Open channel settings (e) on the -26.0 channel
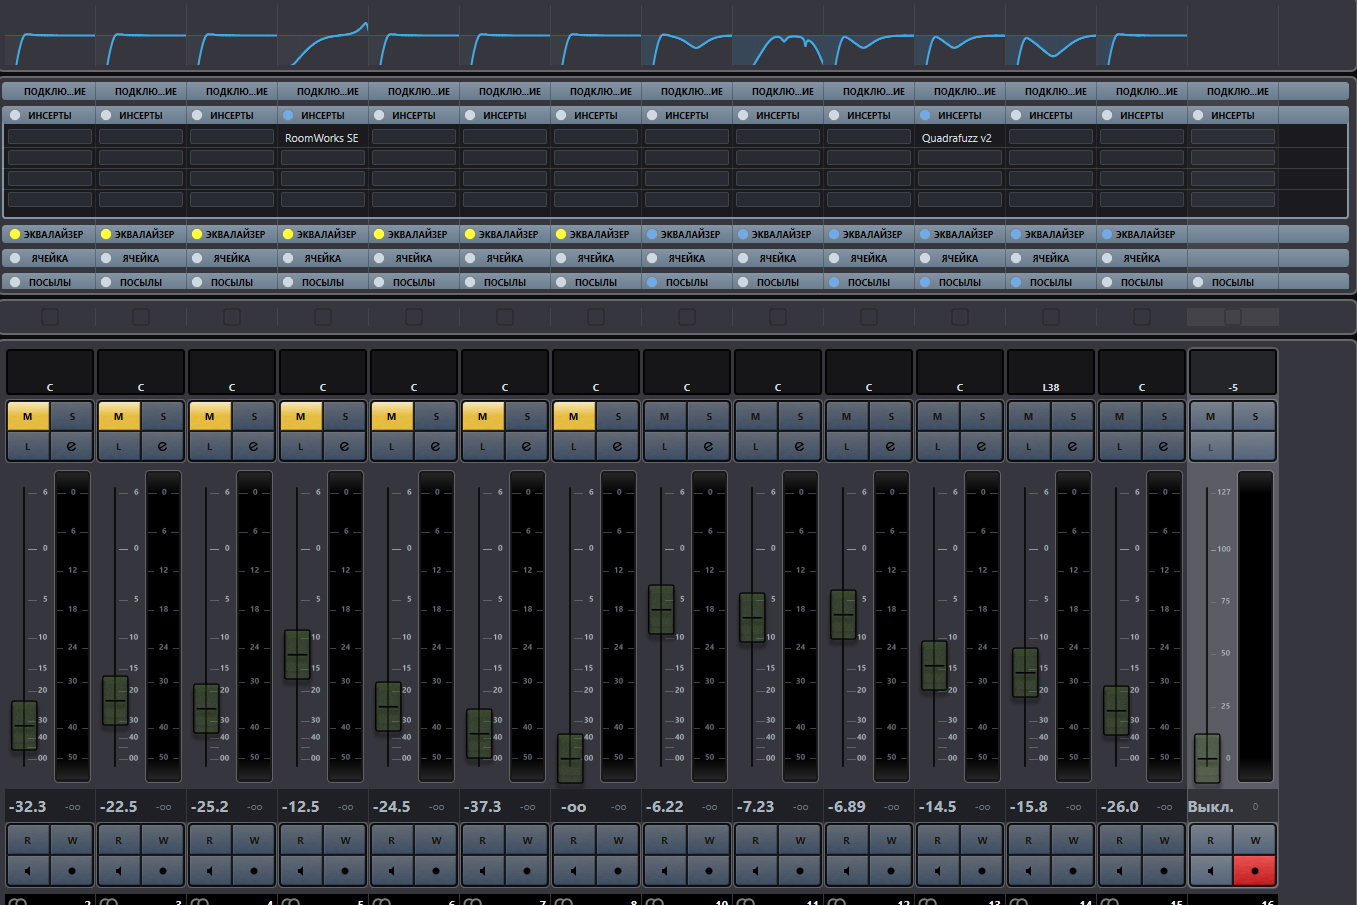Screen dimensions: 1357x905 coord(1163,446)
